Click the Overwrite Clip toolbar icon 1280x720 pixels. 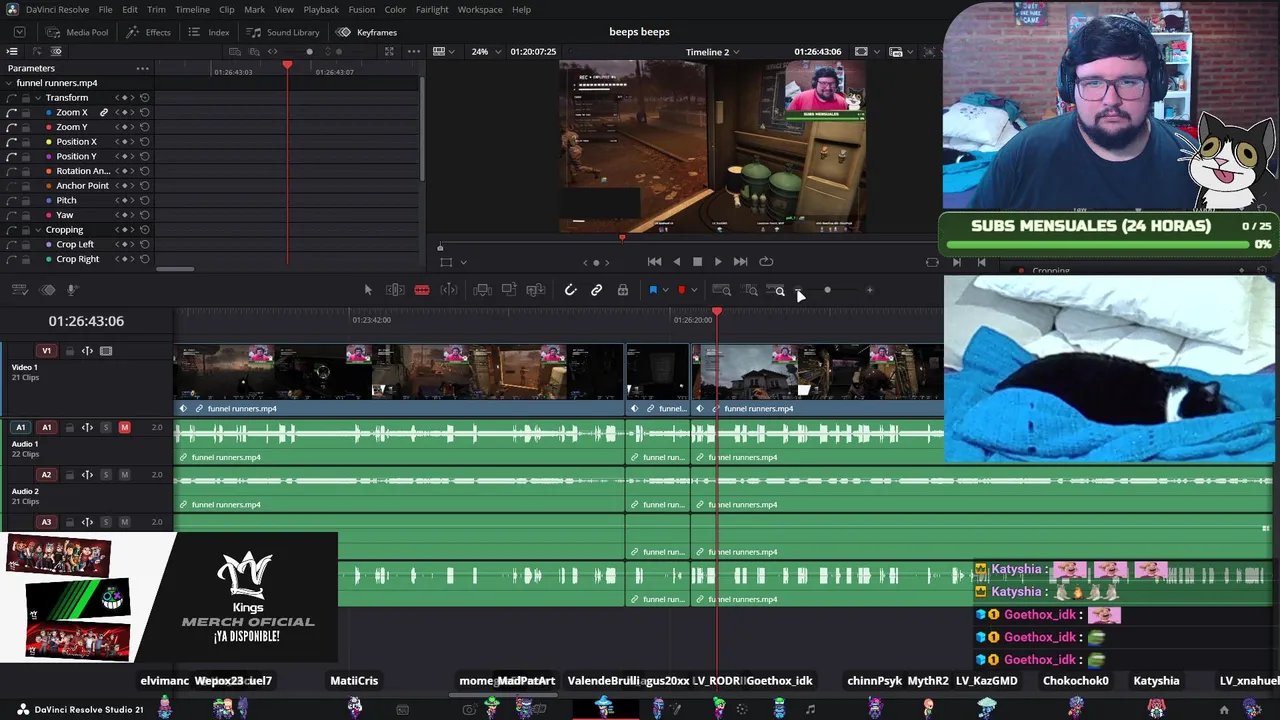pyautogui.click(x=509, y=290)
